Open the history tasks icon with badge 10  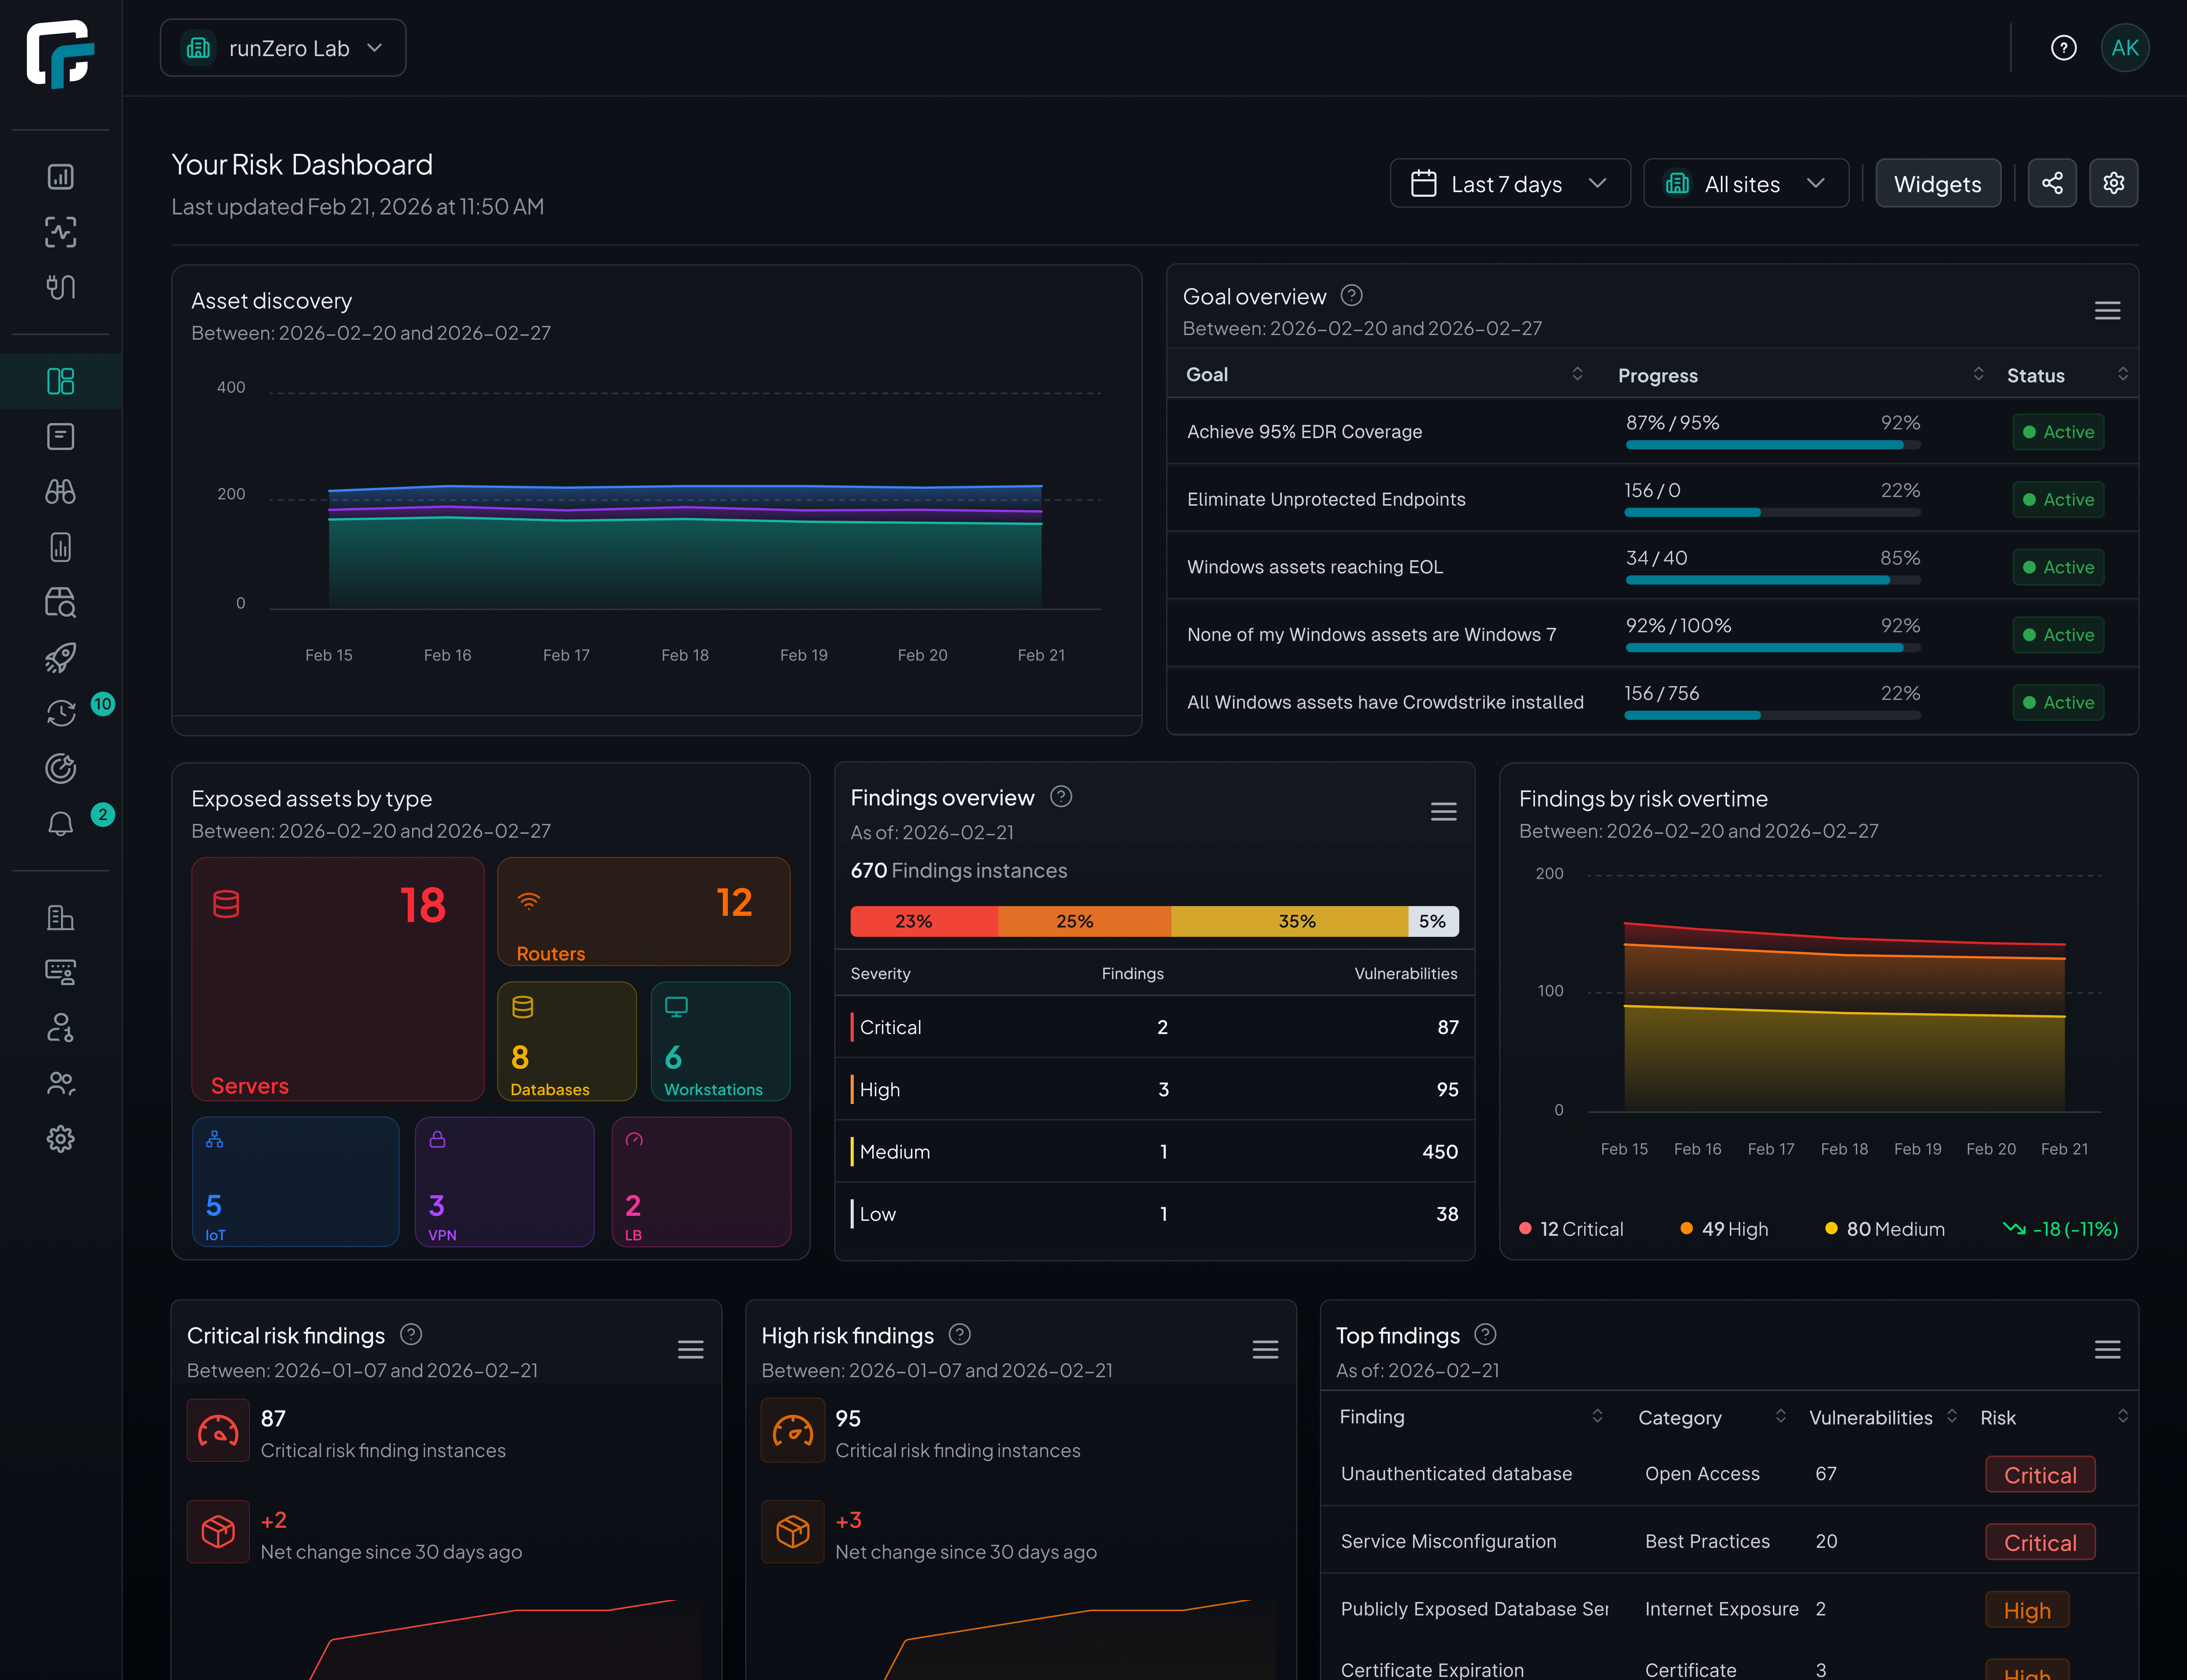[61, 713]
